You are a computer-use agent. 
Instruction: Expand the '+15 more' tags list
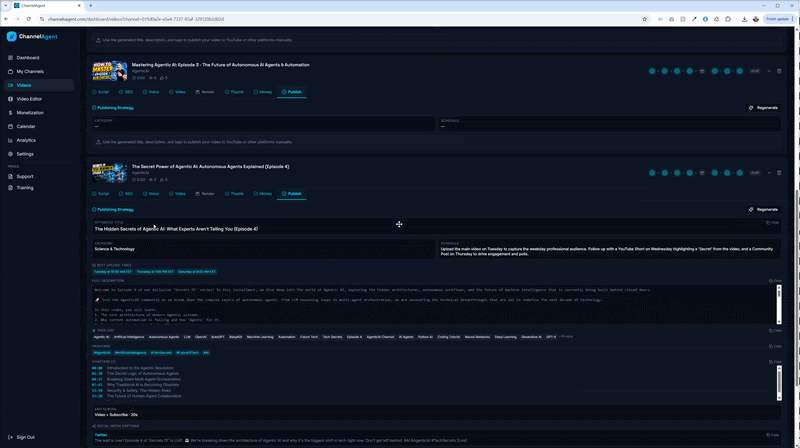(x=566, y=337)
